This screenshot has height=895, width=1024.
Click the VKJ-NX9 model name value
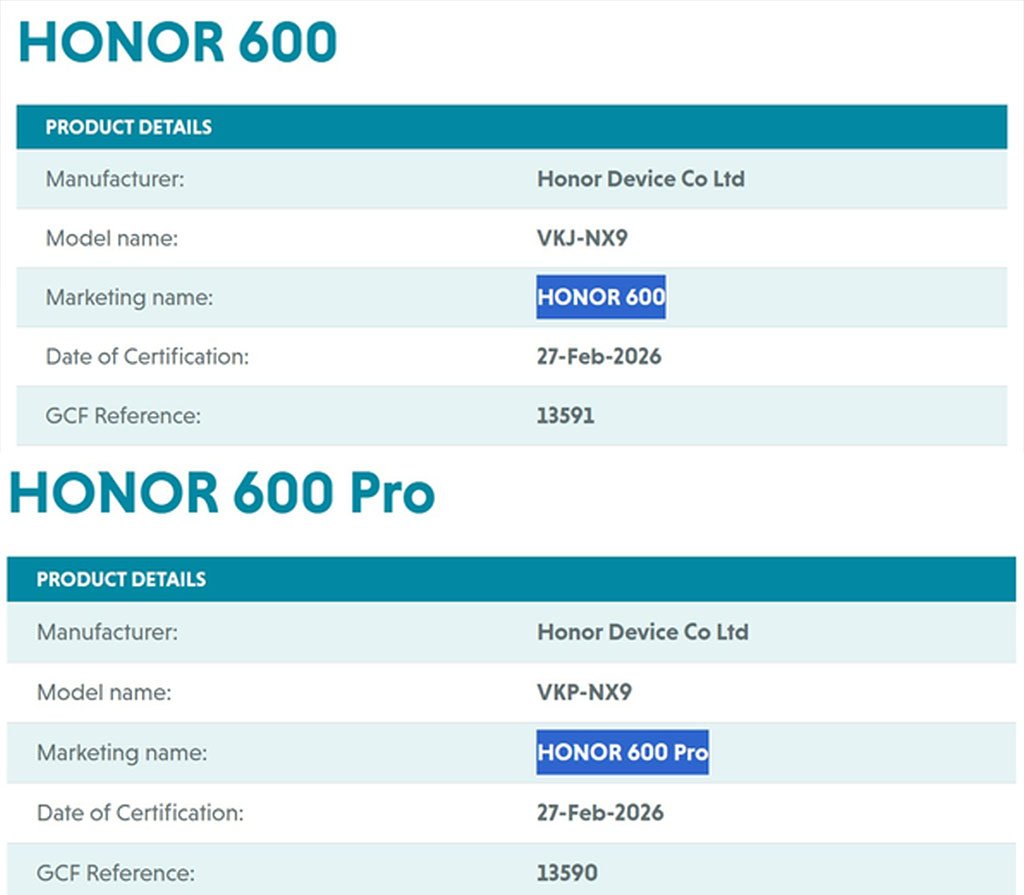click(x=583, y=239)
